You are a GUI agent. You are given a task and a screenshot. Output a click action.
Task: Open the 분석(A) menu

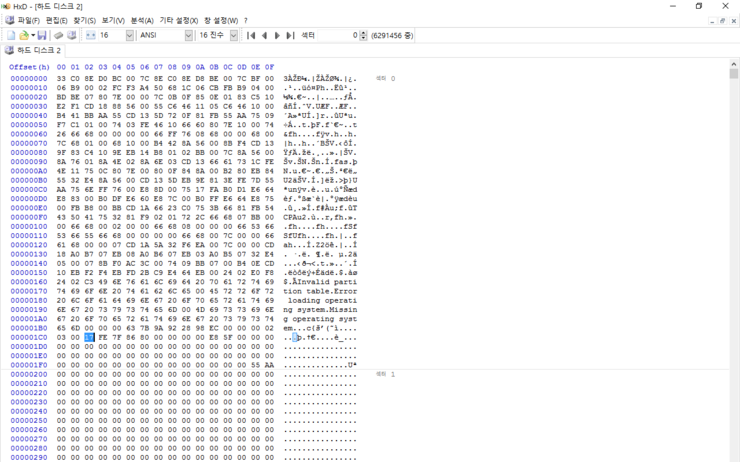click(x=142, y=20)
